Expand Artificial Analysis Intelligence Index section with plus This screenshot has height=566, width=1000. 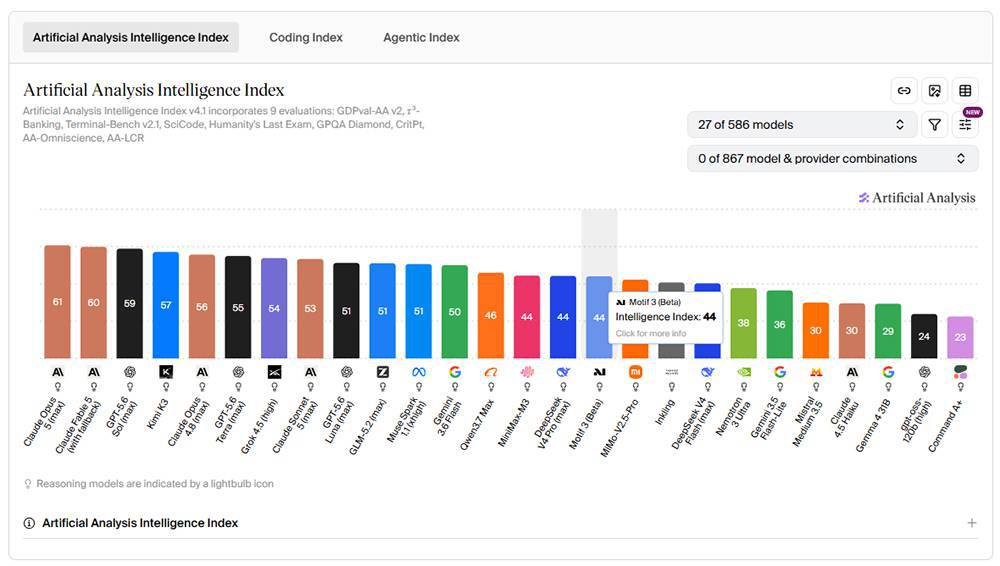click(971, 523)
